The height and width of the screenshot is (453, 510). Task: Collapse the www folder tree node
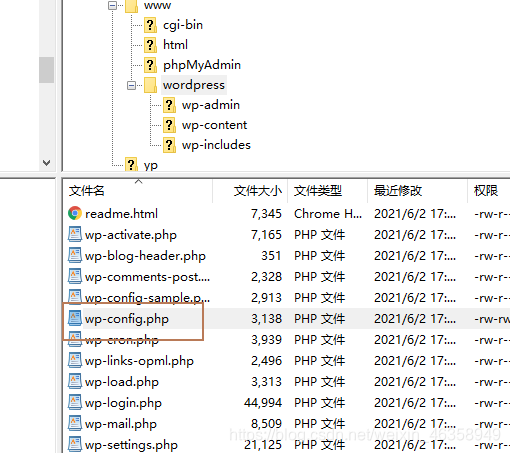tap(113, 6)
